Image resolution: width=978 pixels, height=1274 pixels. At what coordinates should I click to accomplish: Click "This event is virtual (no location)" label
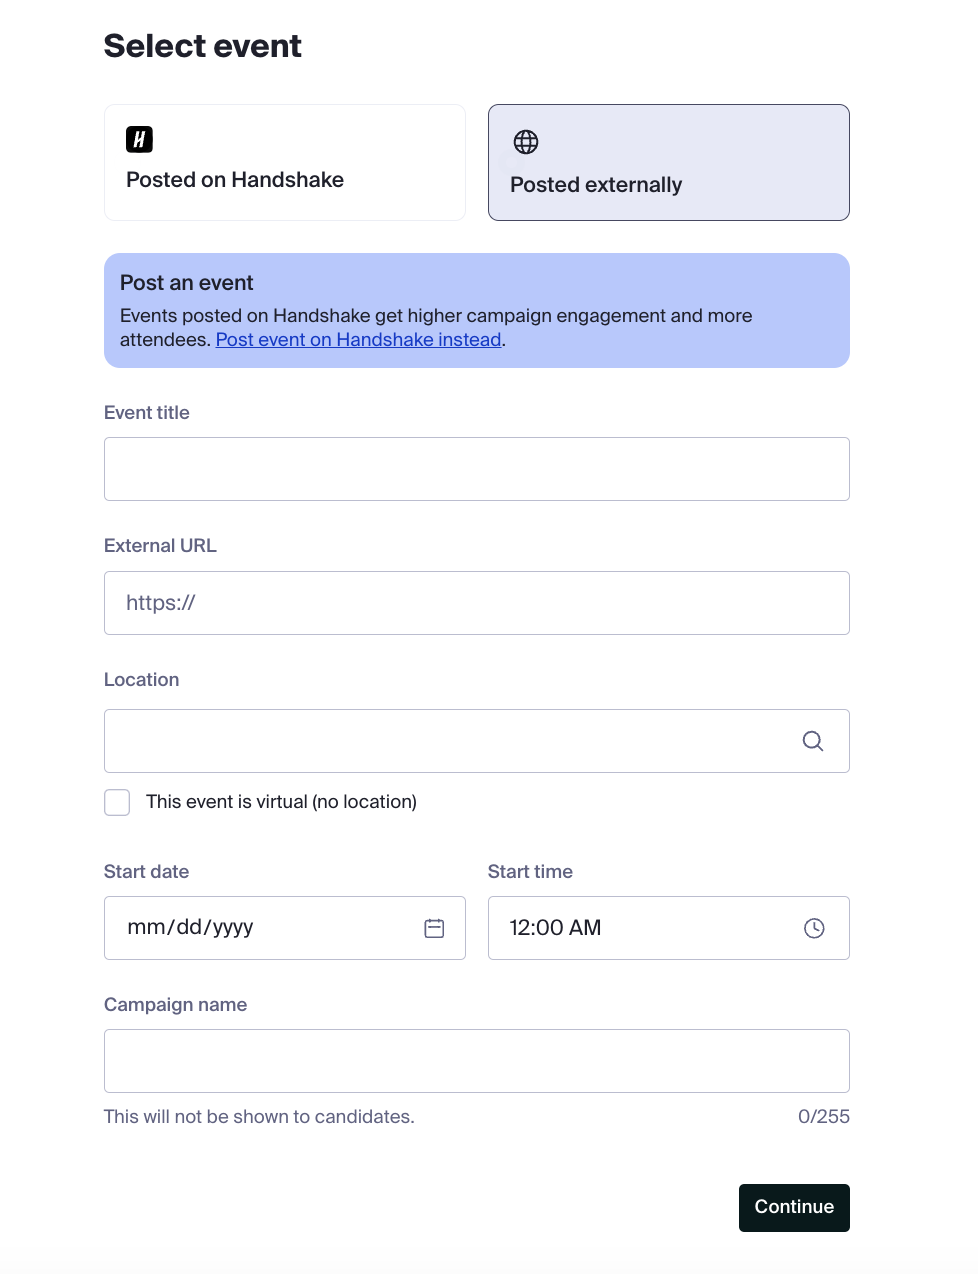(281, 802)
